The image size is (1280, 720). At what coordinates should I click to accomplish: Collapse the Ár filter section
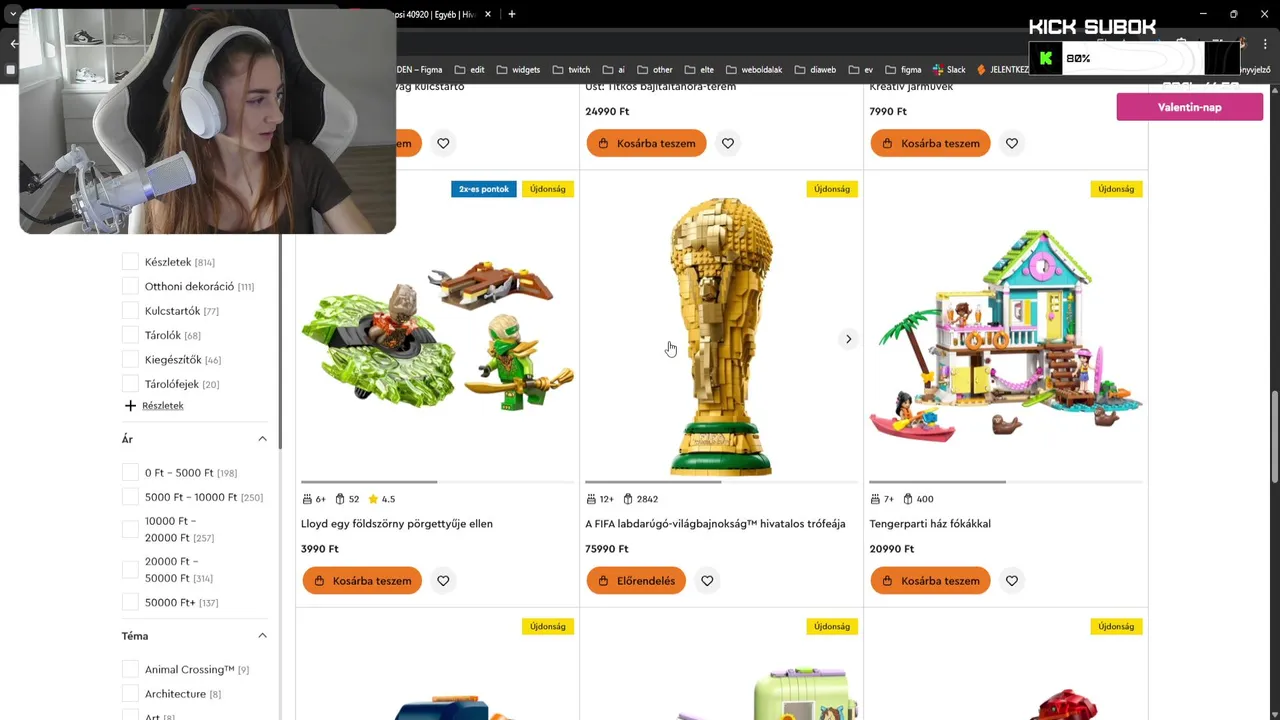pyautogui.click(x=262, y=439)
